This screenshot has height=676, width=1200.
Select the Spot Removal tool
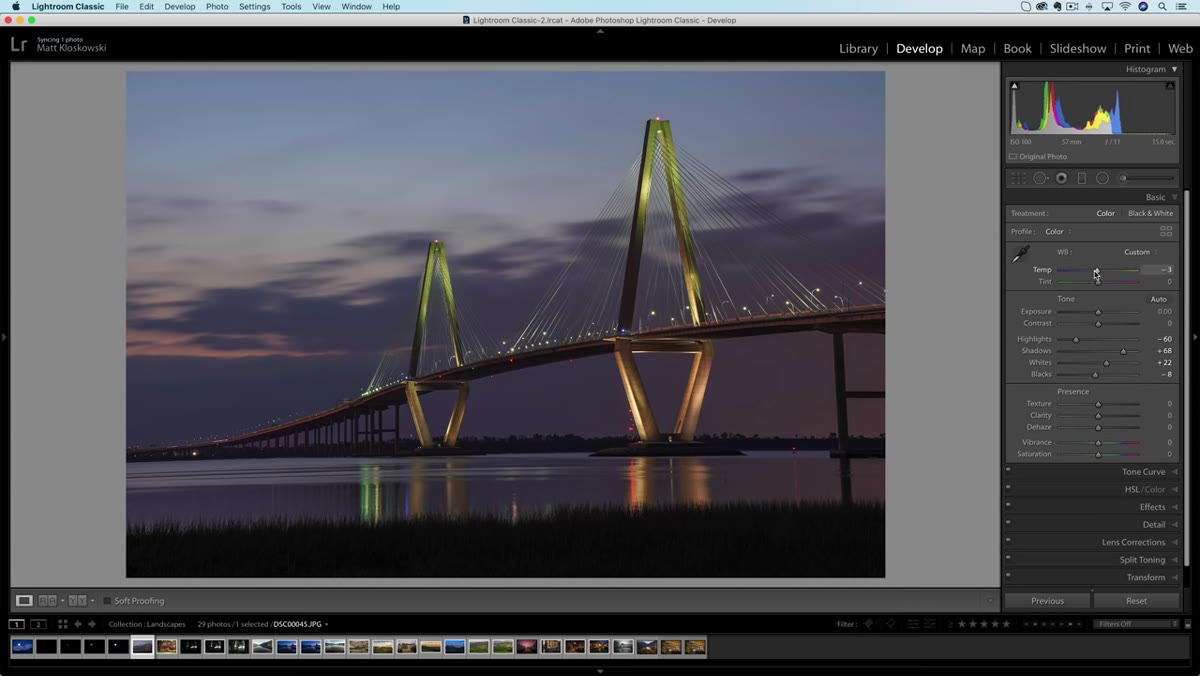(1041, 178)
